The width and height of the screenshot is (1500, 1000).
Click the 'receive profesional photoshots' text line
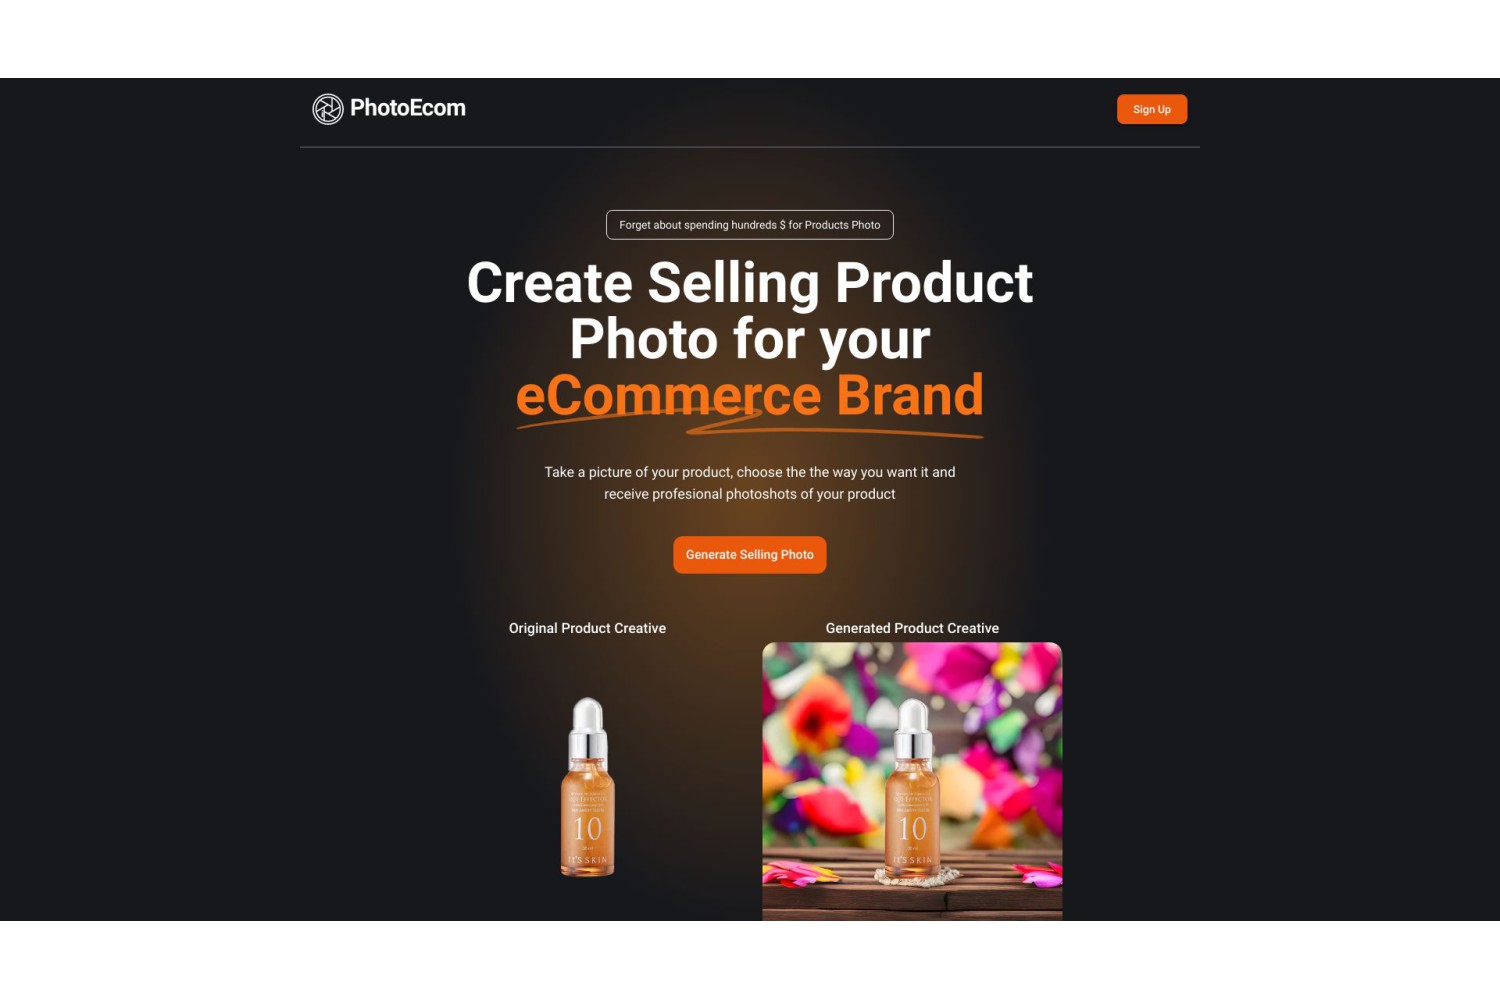pos(750,494)
